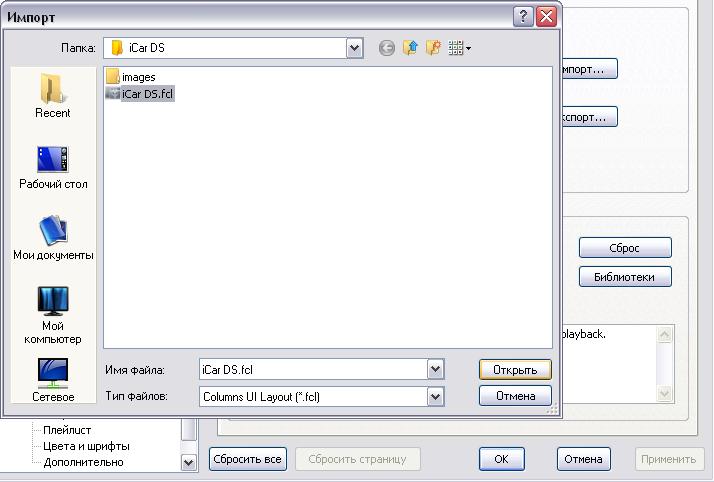Click the Экспорт button in background window
714x482 pixels.
click(590, 117)
